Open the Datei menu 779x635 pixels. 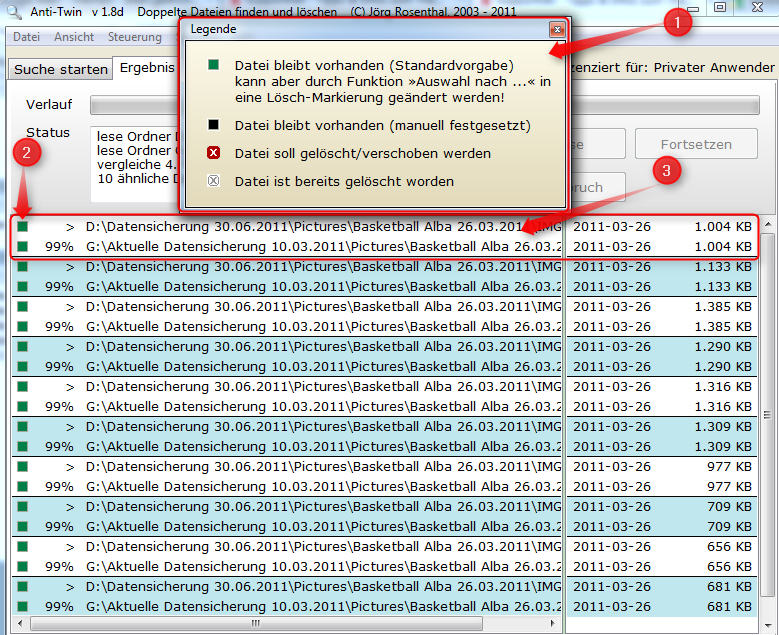coord(27,37)
